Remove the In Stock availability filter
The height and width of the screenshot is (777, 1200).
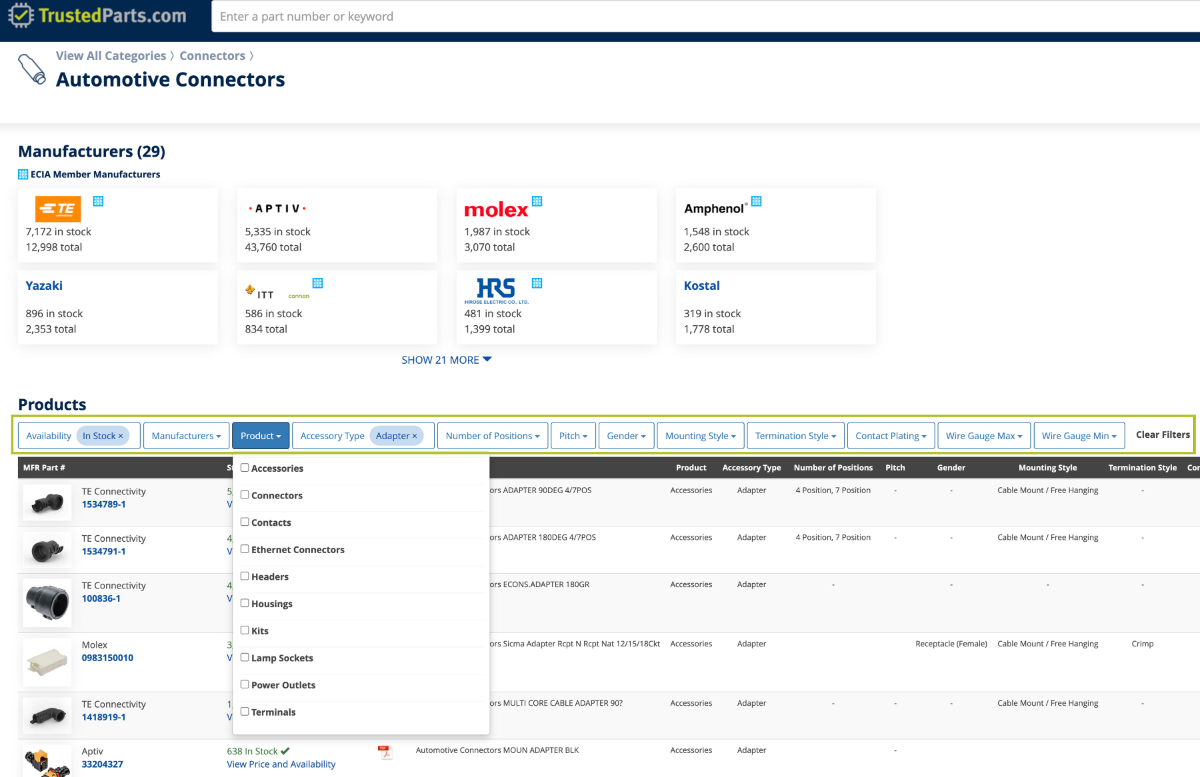121,436
